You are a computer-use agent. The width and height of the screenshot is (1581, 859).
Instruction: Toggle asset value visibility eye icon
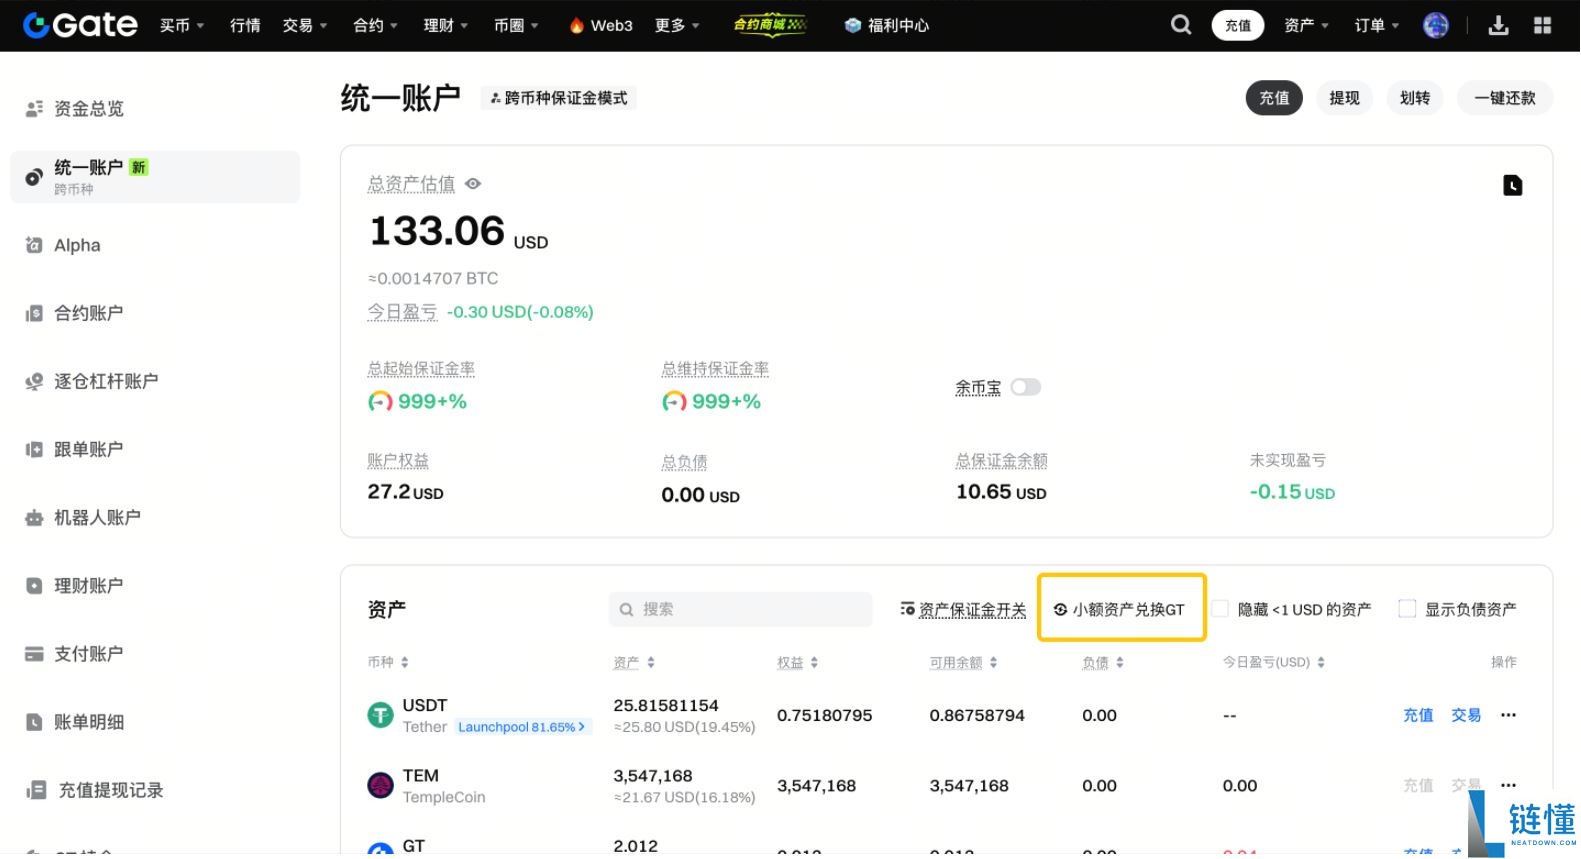tap(473, 184)
